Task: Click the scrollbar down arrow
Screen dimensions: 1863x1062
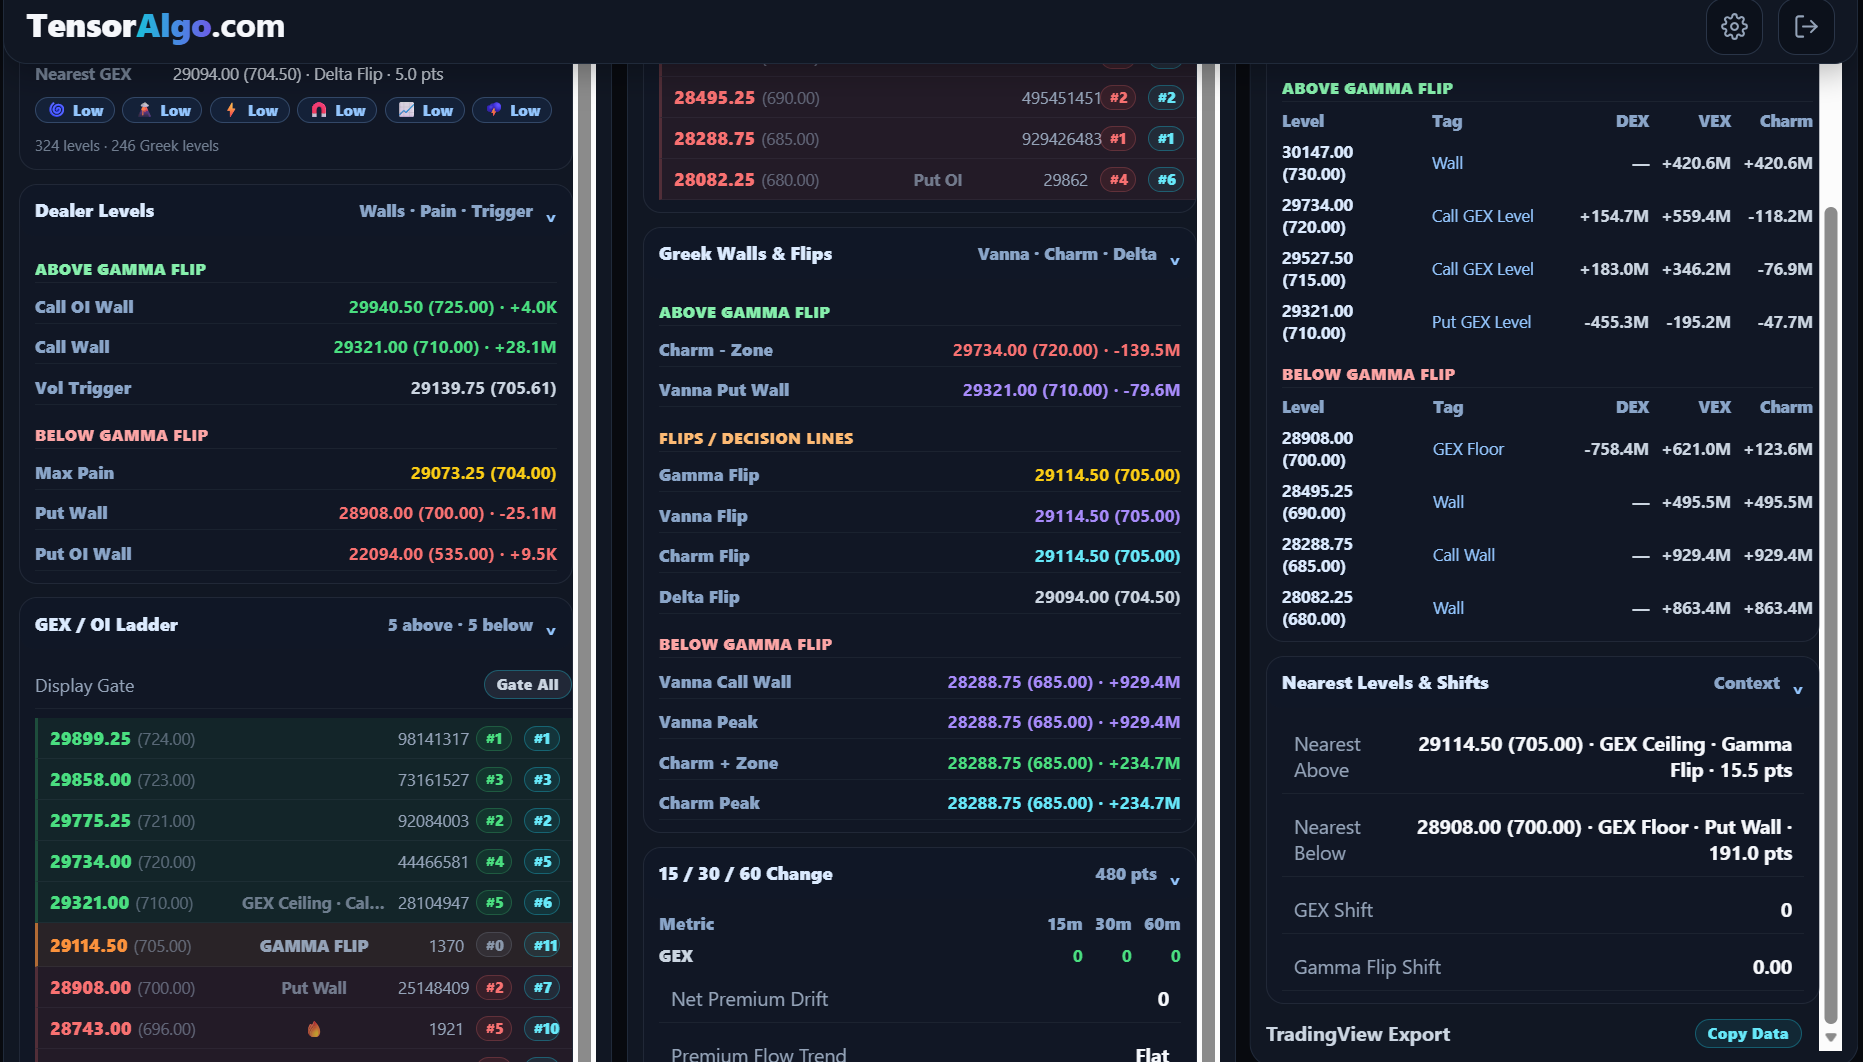Action: click(x=1831, y=1038)
